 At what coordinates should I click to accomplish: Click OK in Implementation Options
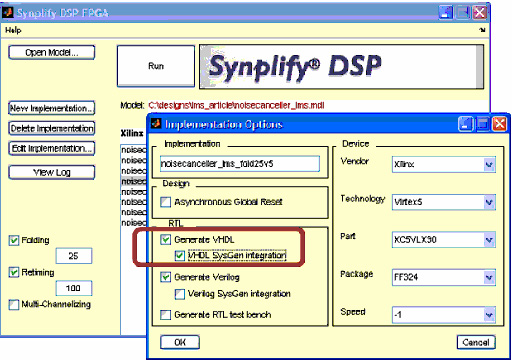pos(180,342)
